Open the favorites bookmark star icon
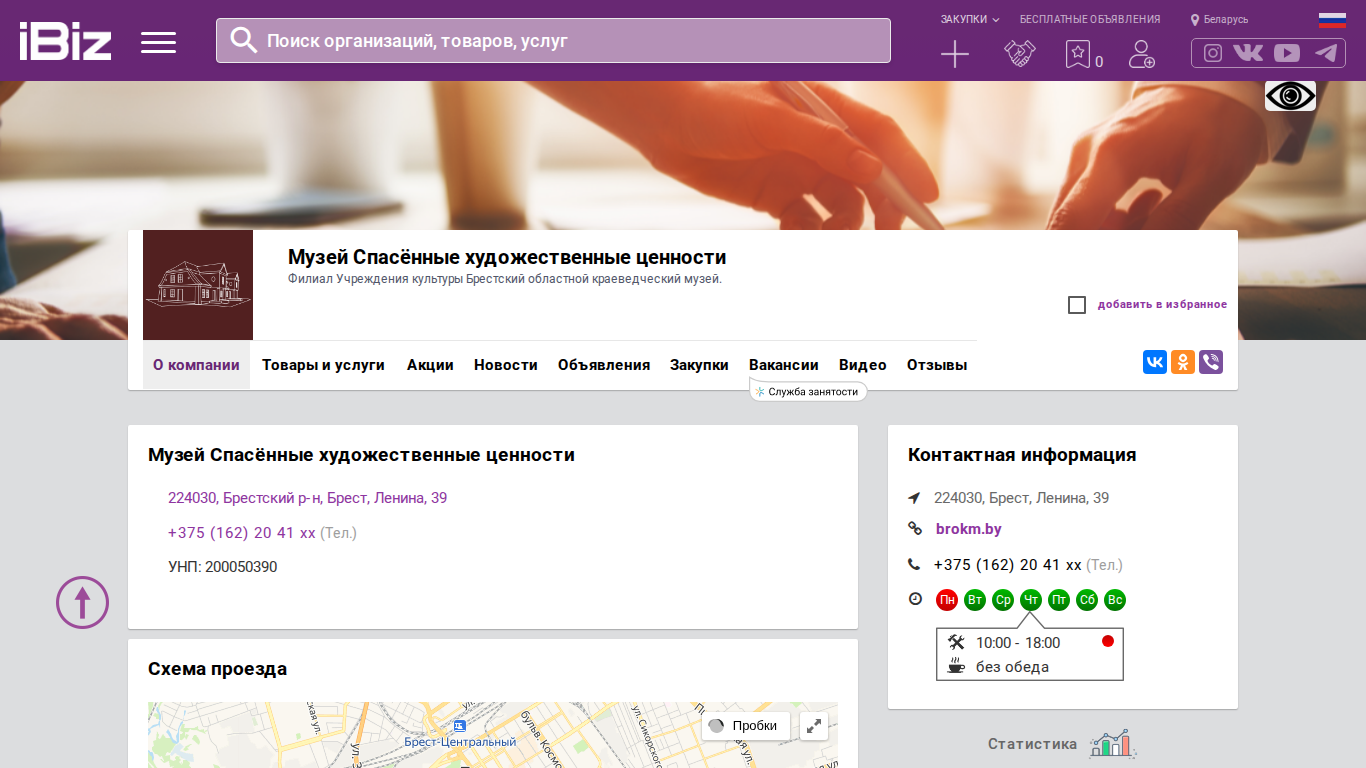This screenshot has height=768, width=1366. 1077,54
